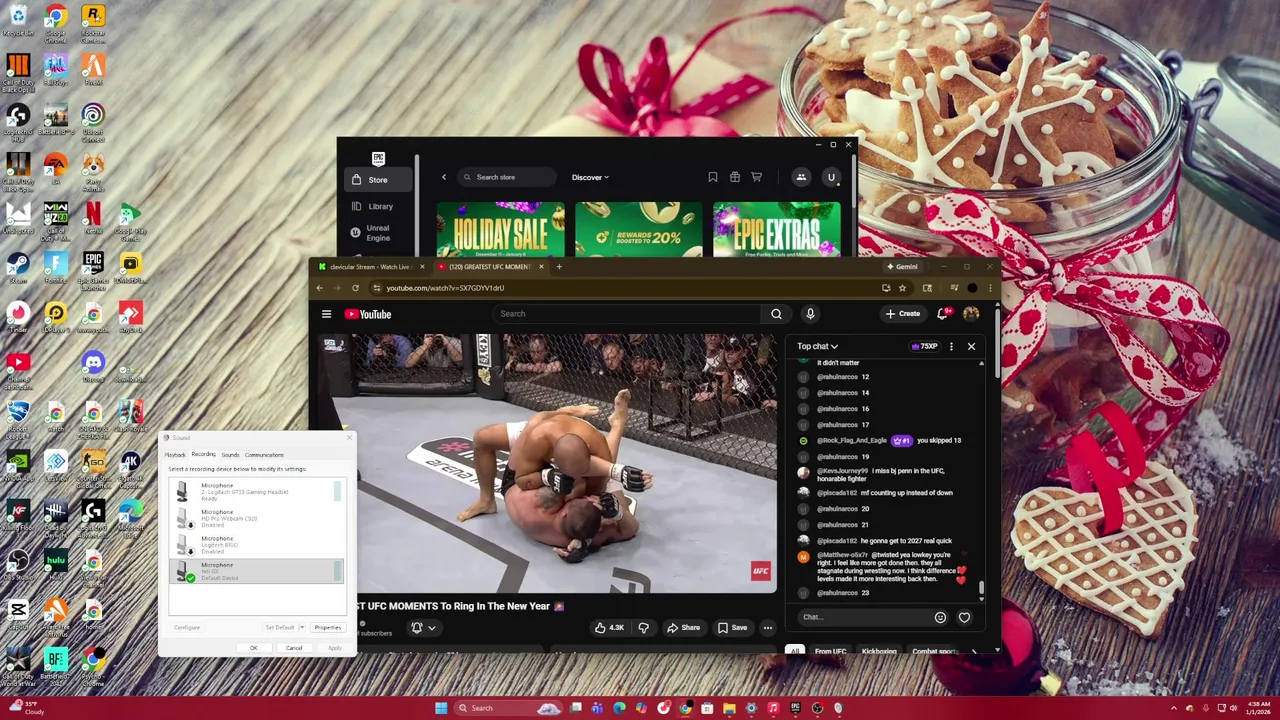Open friends icon in Epic Games launcher
This screenshot has height=720, width=1280.
(801, 177)
